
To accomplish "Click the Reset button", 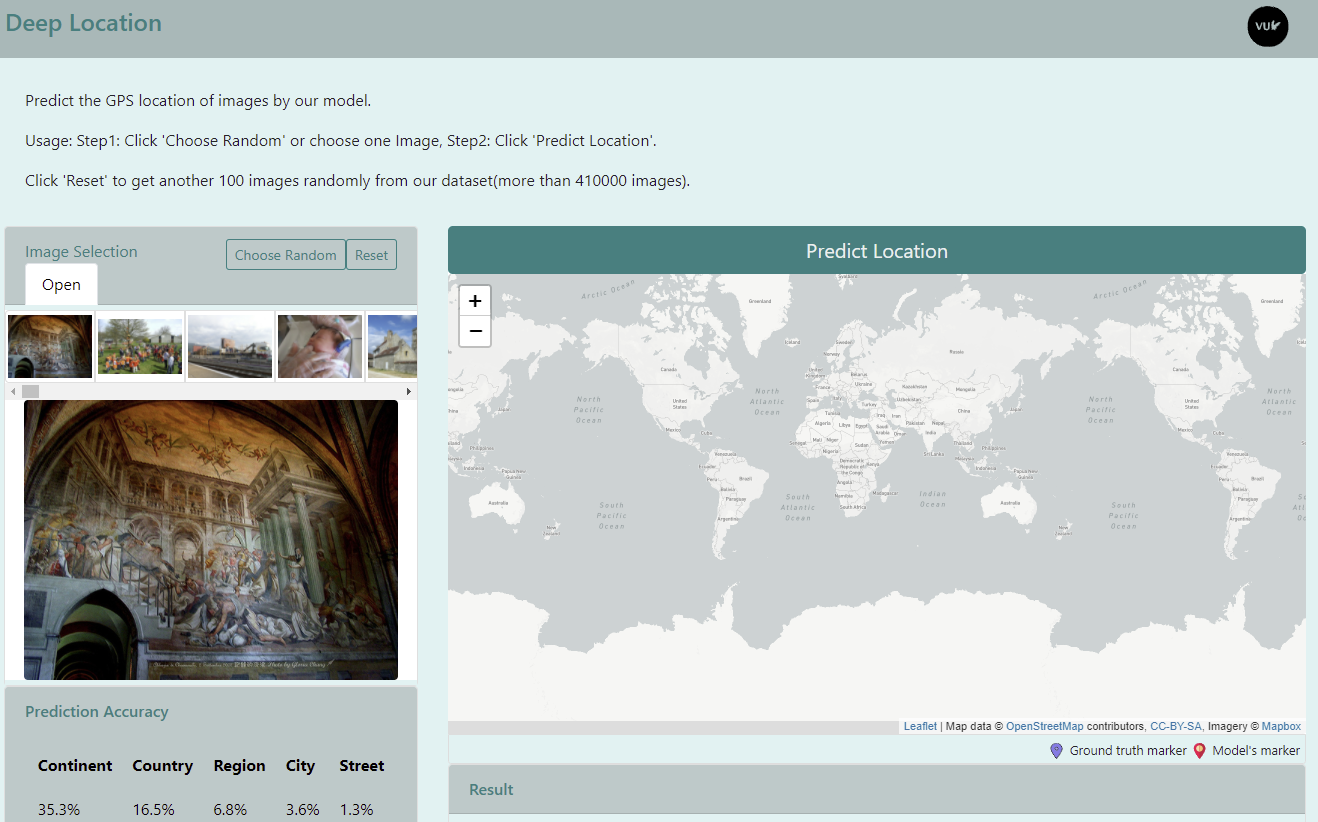I will point(371,255).
